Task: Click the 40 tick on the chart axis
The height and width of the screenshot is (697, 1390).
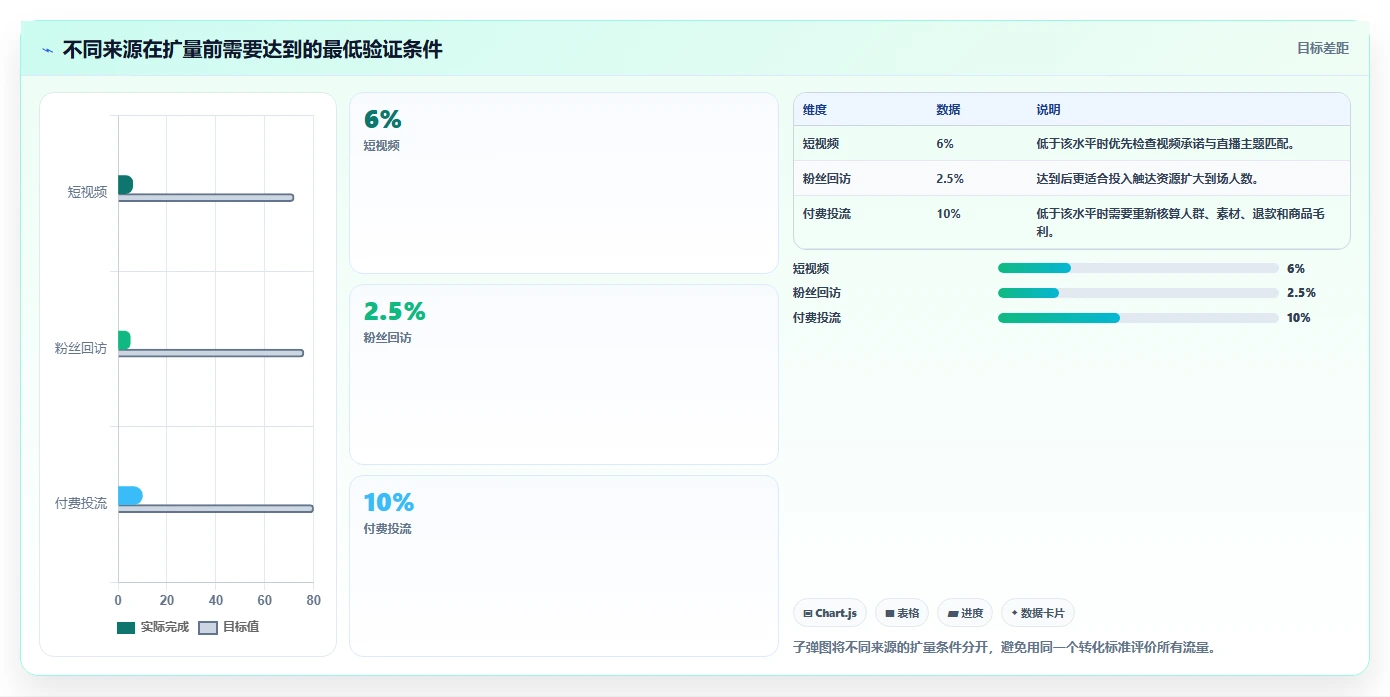Action: click(x=216, y=600)
